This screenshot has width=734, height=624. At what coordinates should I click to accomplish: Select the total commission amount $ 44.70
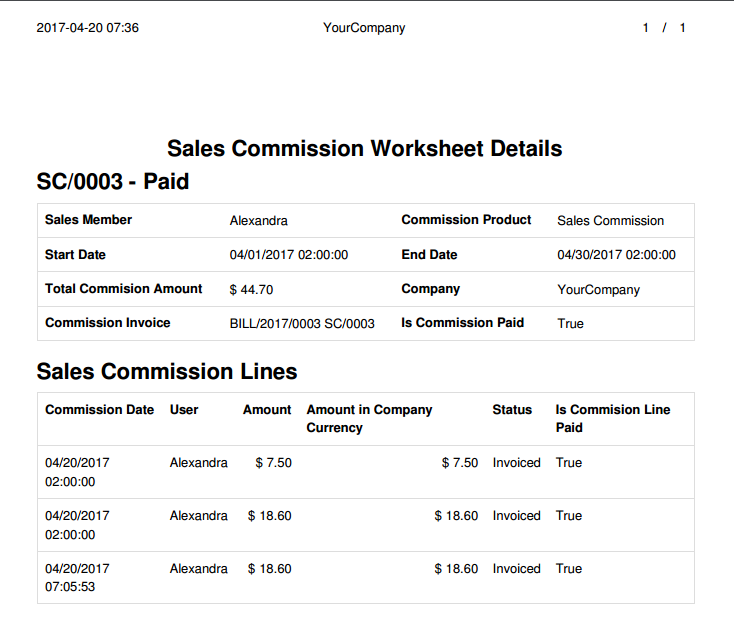251,290
